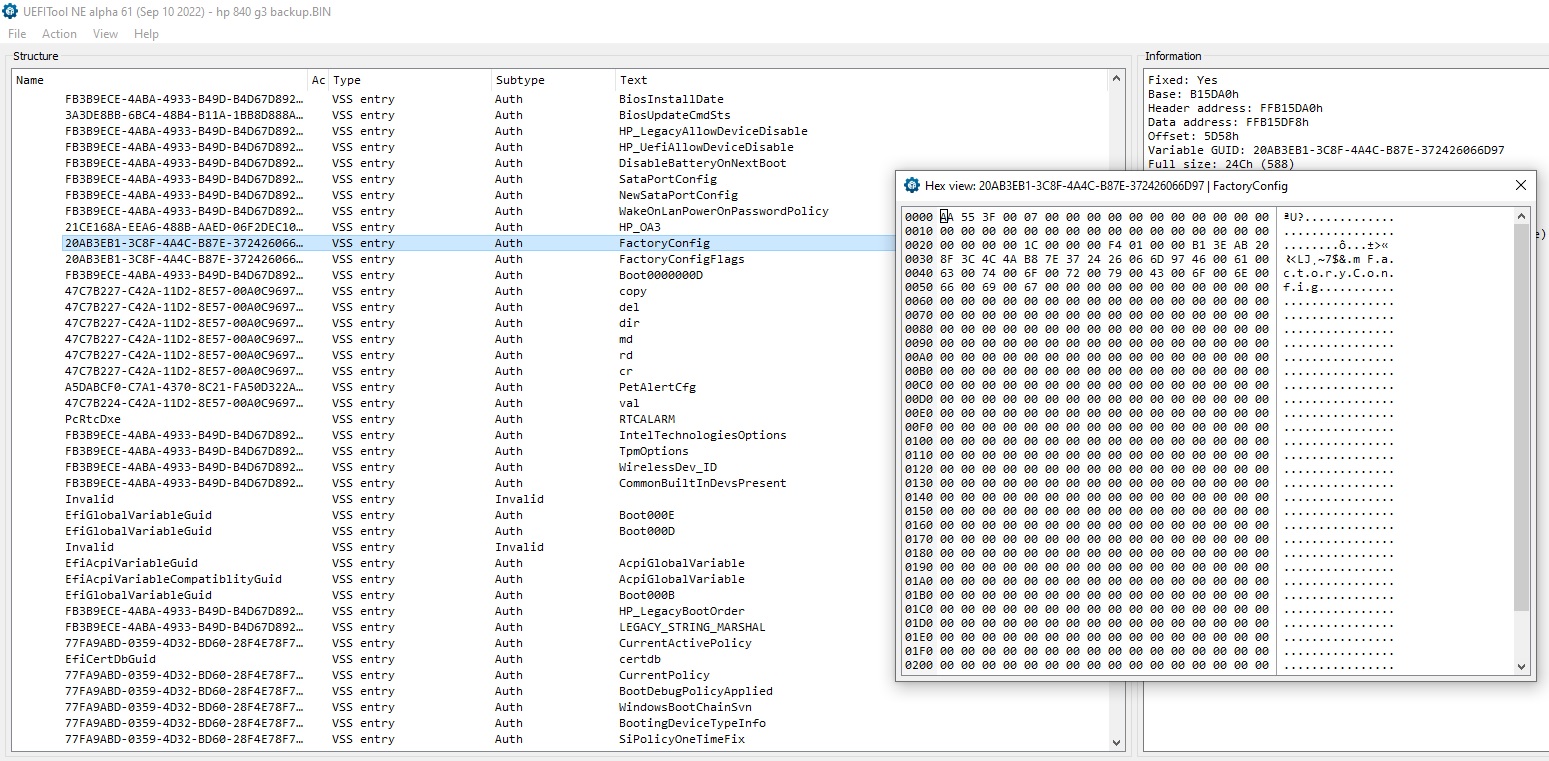Screen dimensions: 1549x761
Task: Click the first hex byte AA at offset 0000
Action: point(946,217)
